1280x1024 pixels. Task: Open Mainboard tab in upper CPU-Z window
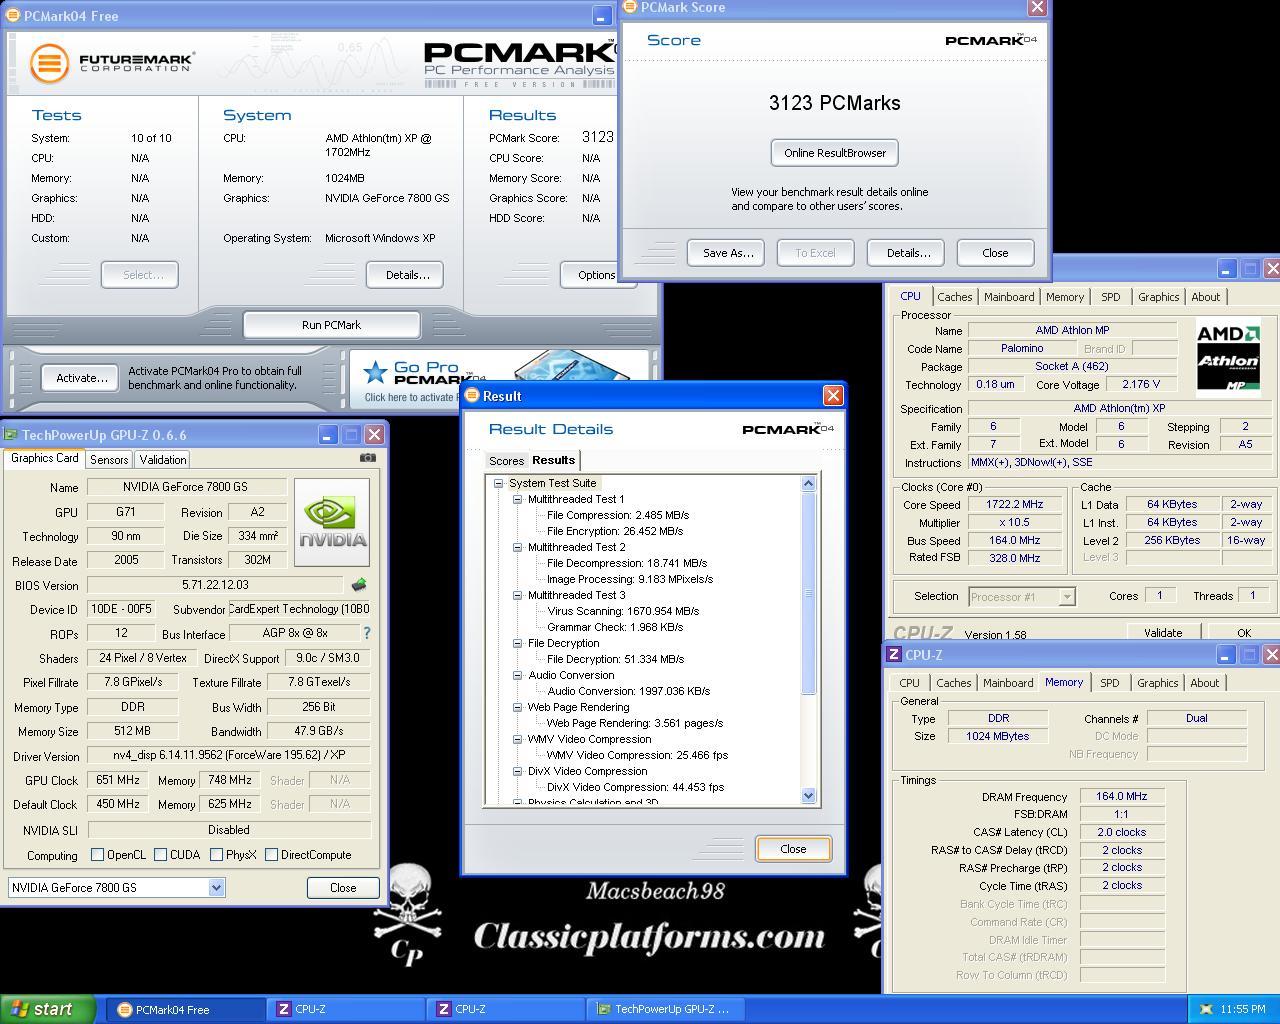[1009, 297]
